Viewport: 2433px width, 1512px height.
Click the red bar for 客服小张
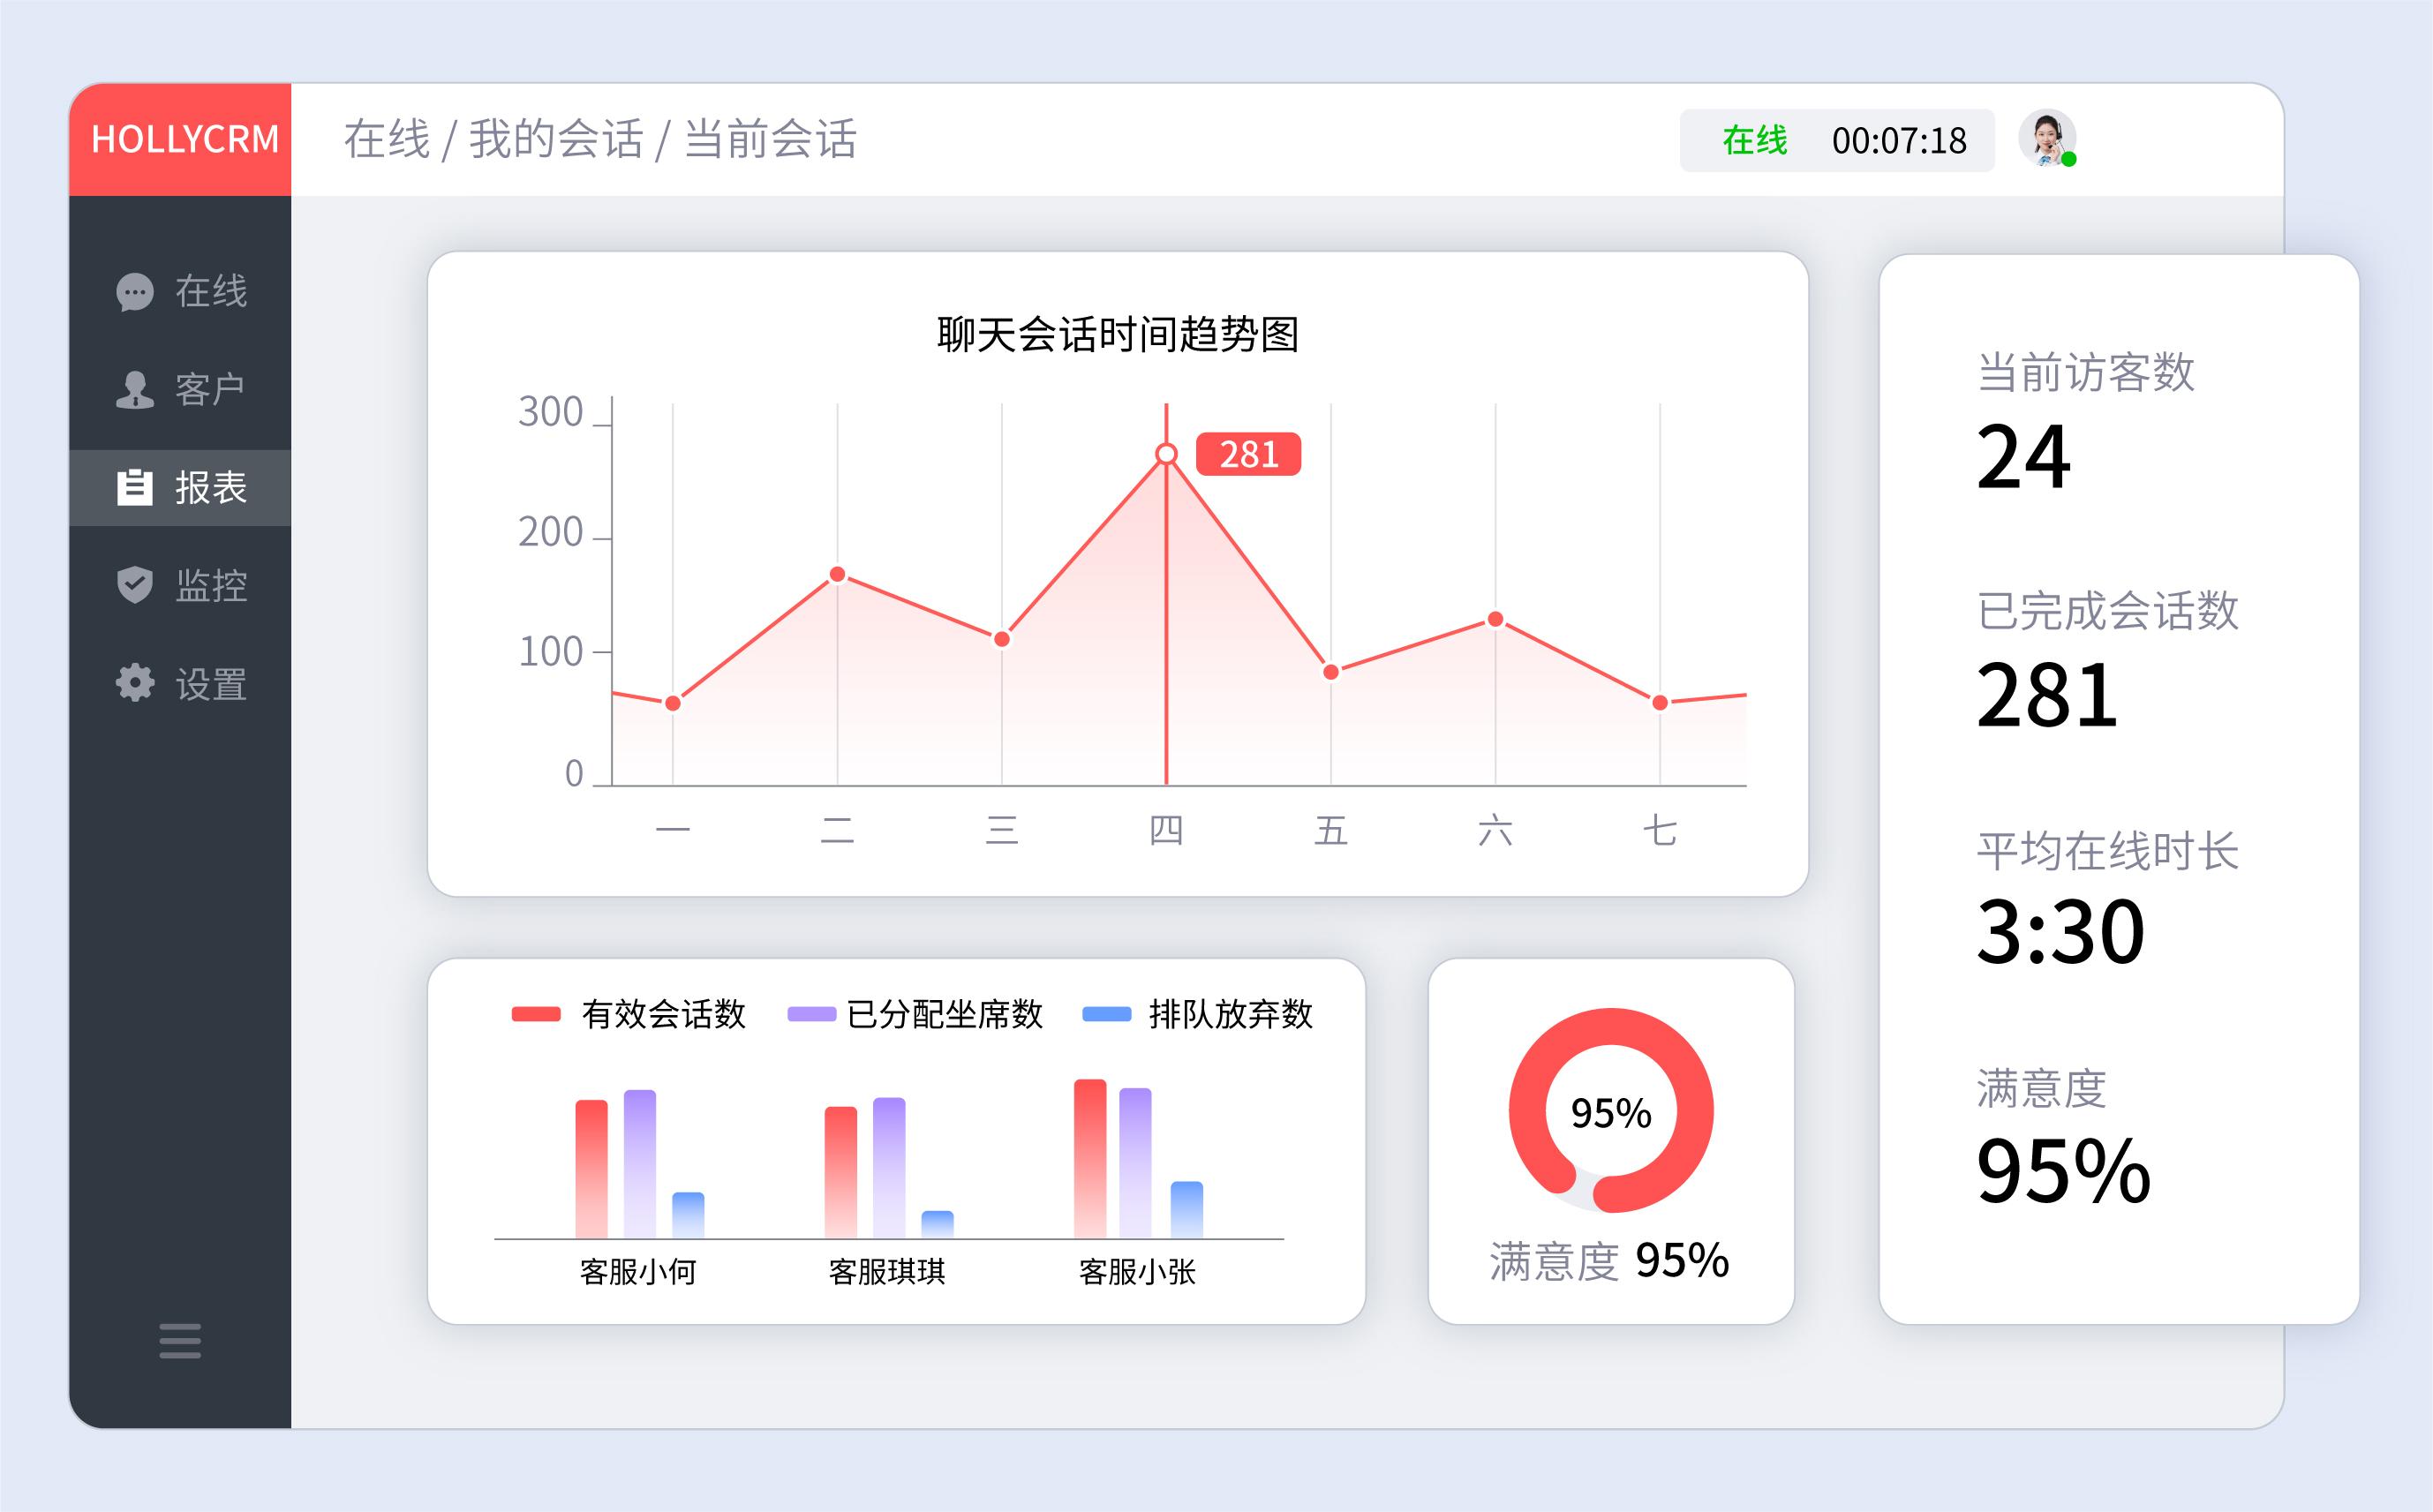tap(1090, 1159)
